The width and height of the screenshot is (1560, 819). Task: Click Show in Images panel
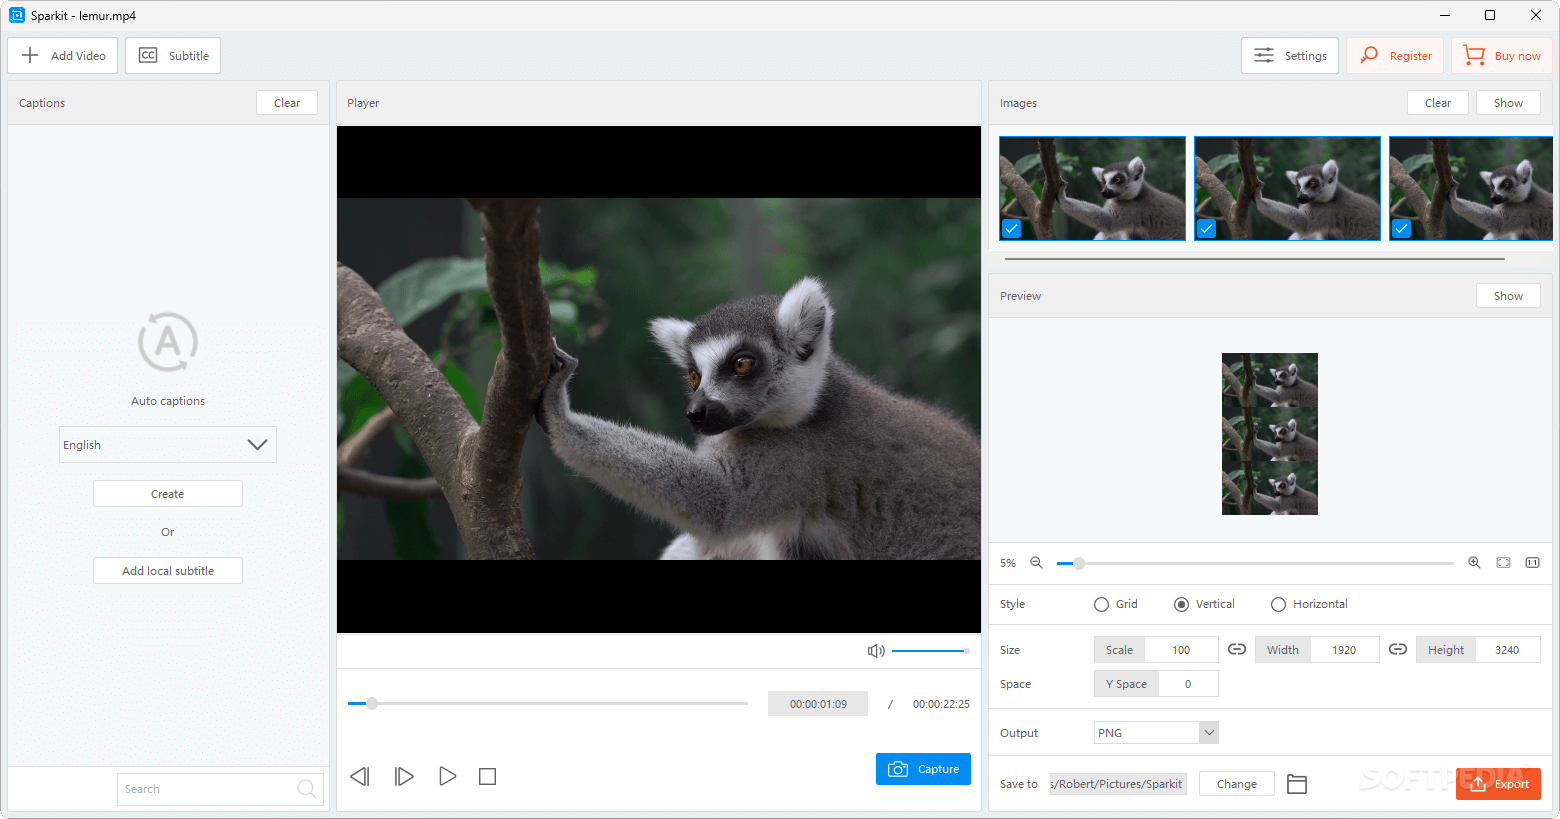pos(1508,103)
